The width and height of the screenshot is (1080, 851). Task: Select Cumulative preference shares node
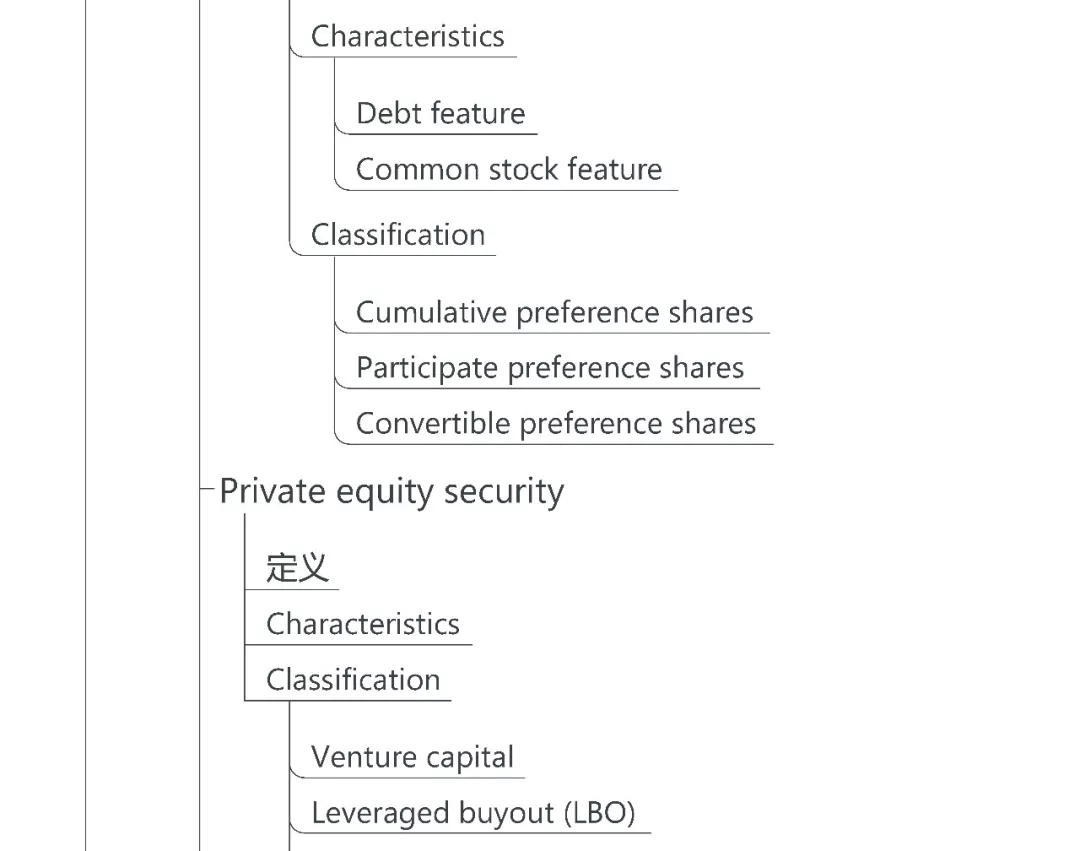554,312
